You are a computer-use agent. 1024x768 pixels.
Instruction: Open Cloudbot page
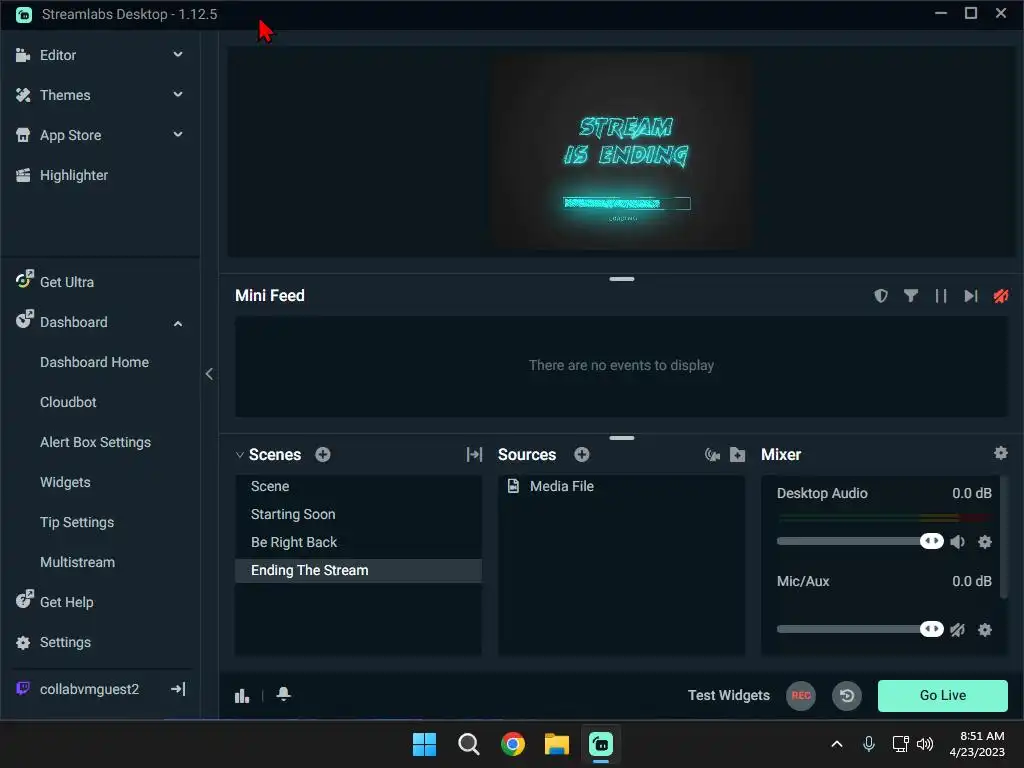click(68, 402)
